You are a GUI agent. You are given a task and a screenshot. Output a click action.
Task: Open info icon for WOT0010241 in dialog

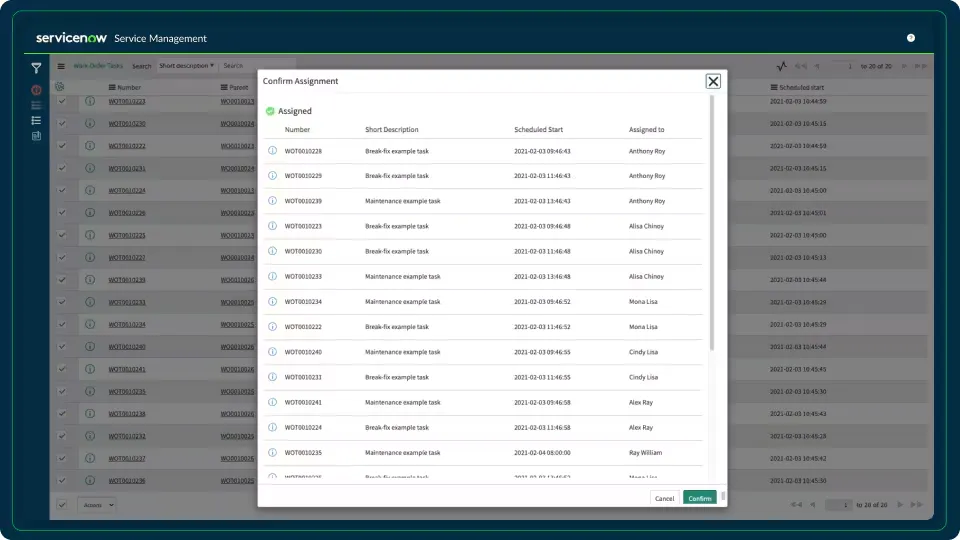coord(272,402)
